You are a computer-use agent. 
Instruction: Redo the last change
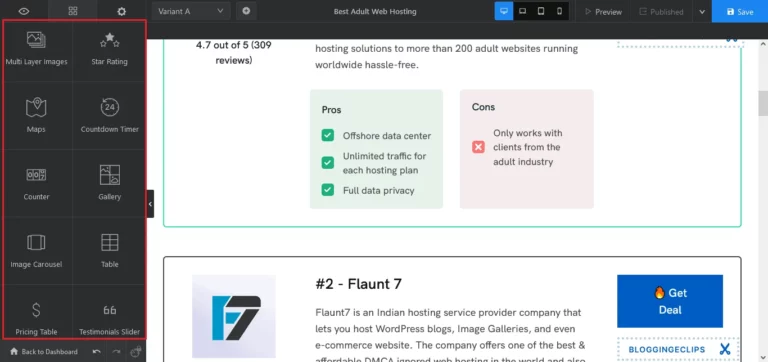pyautogui.click(x=116, y=351)
